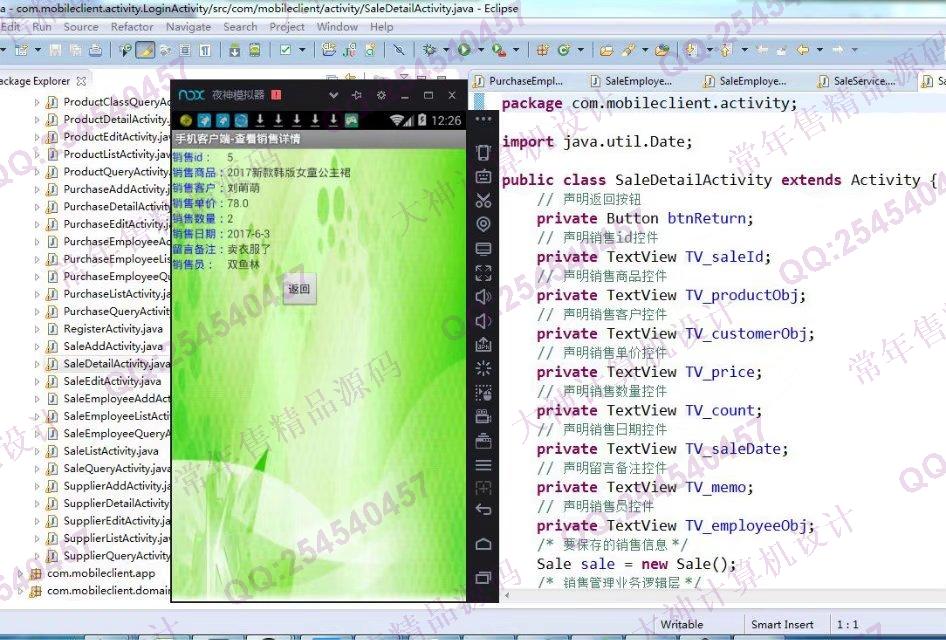Open the Run dropdown arrow
This screenshot has height=640, width=946.
click(481, 50)
